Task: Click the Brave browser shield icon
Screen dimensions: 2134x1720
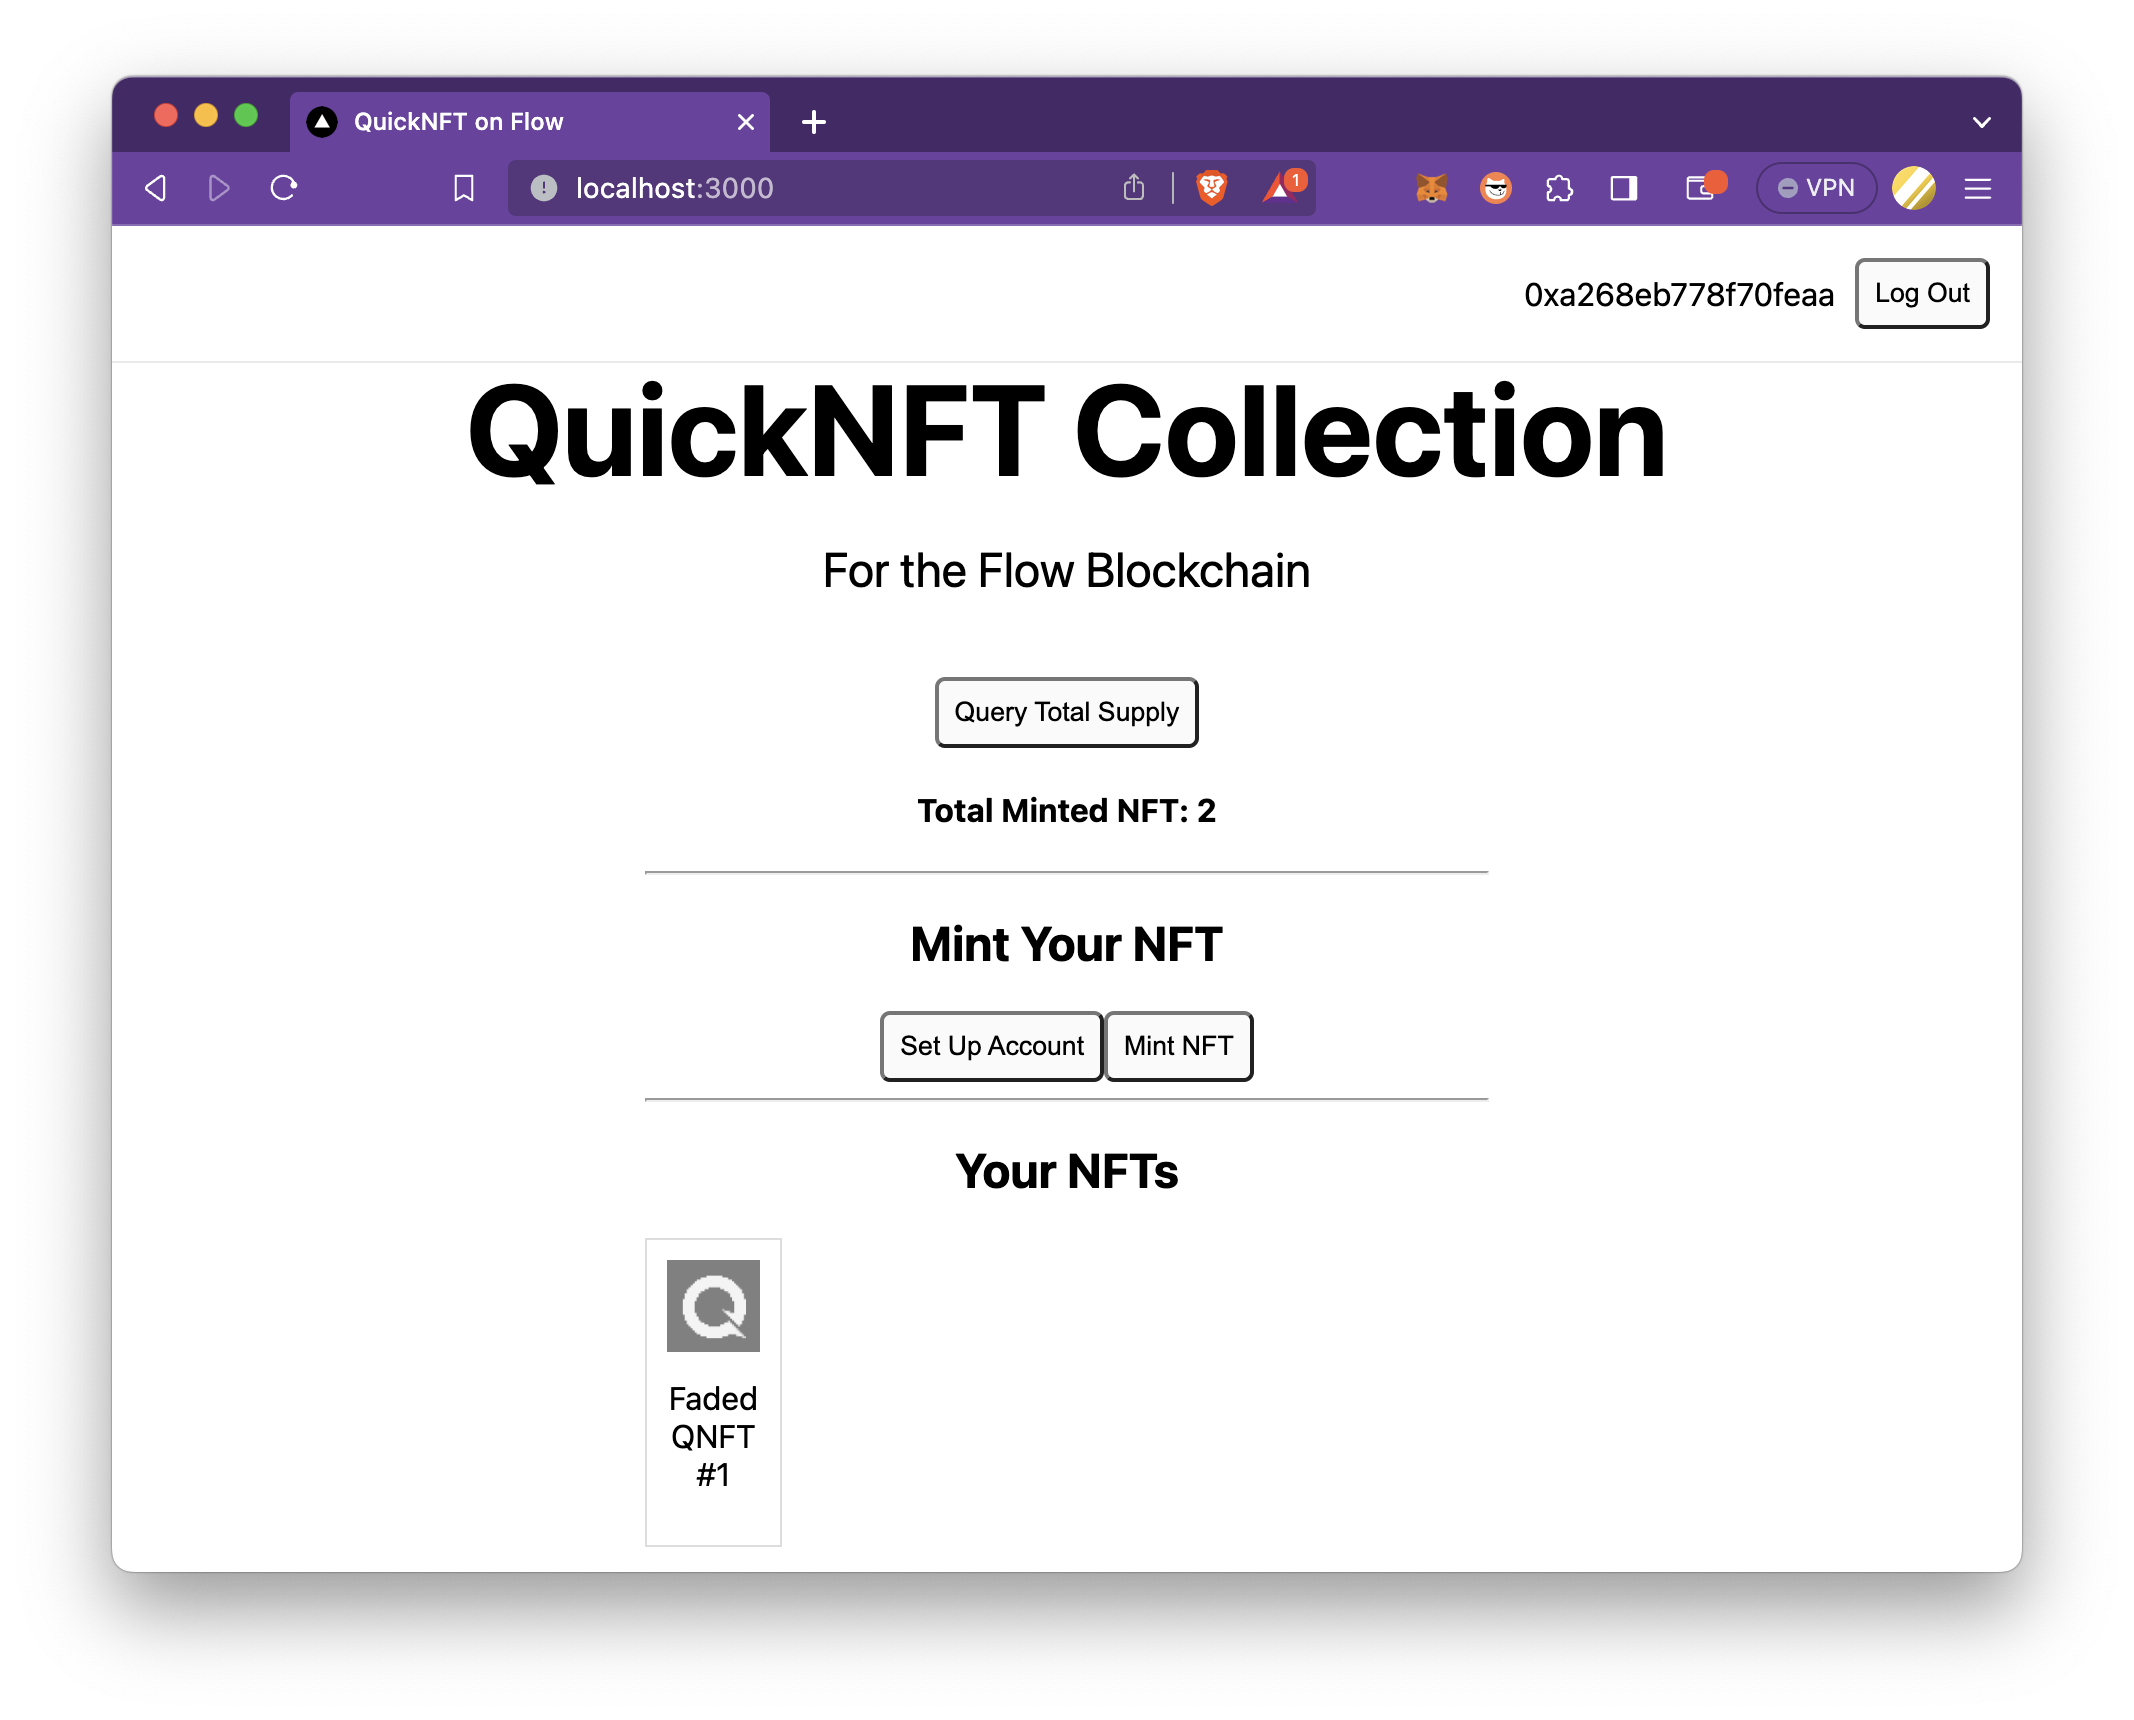Action: click(1218, 190)
